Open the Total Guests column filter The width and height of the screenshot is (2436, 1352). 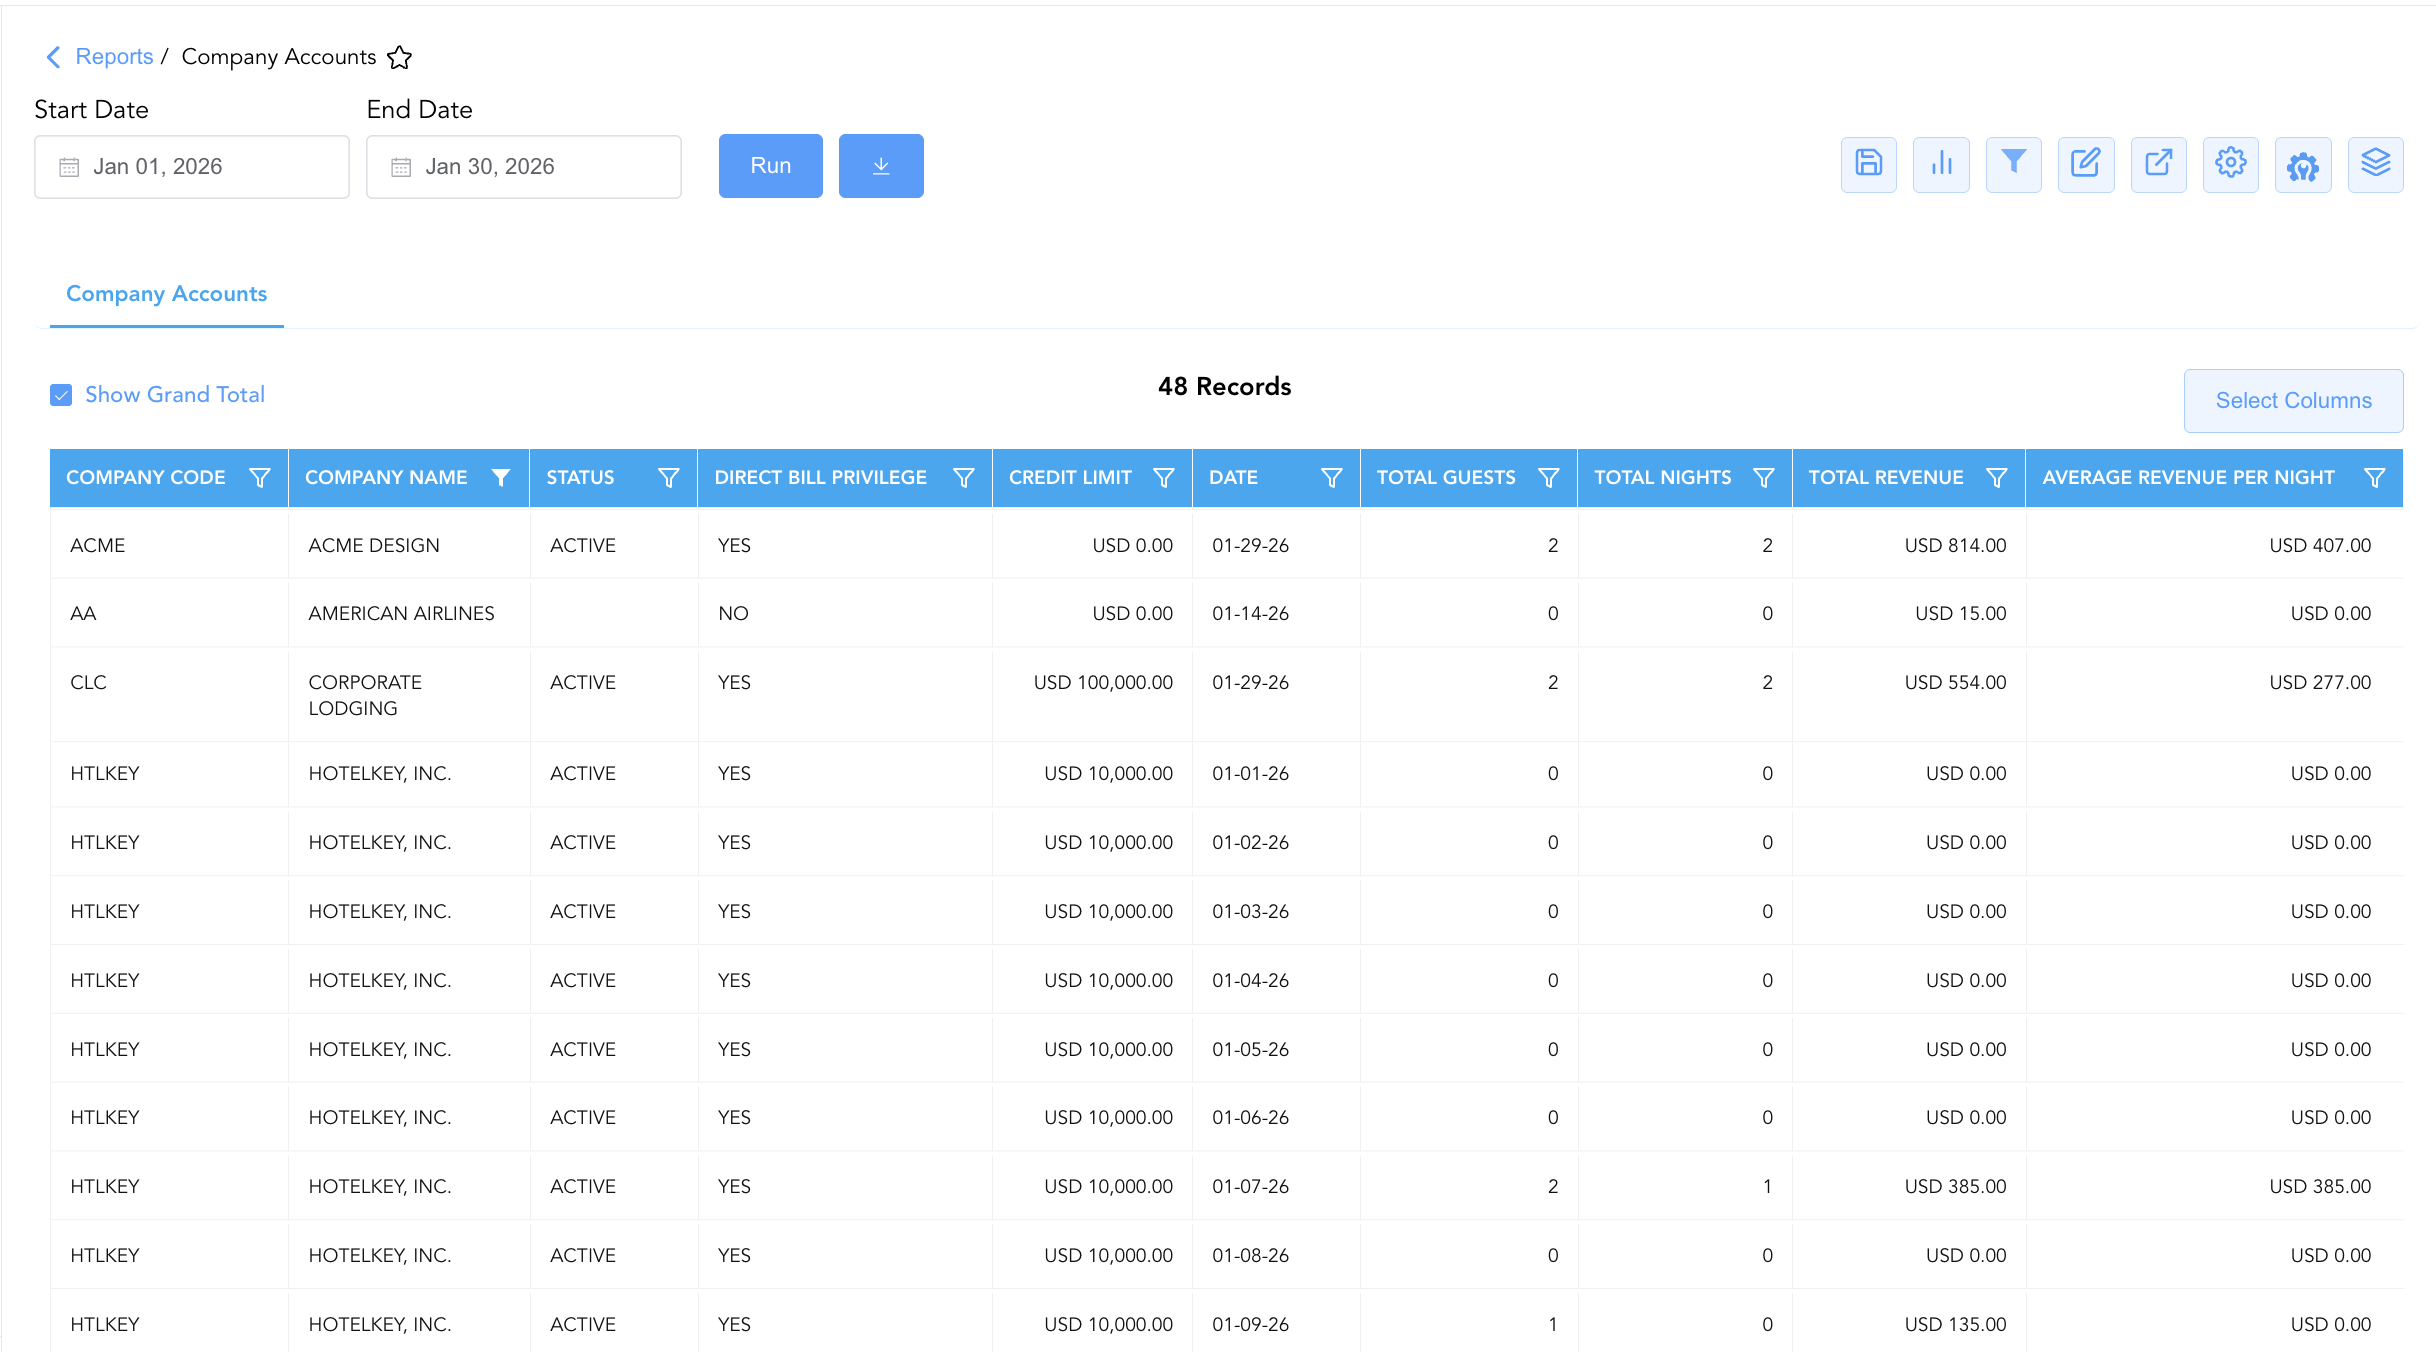[1549, 478]
